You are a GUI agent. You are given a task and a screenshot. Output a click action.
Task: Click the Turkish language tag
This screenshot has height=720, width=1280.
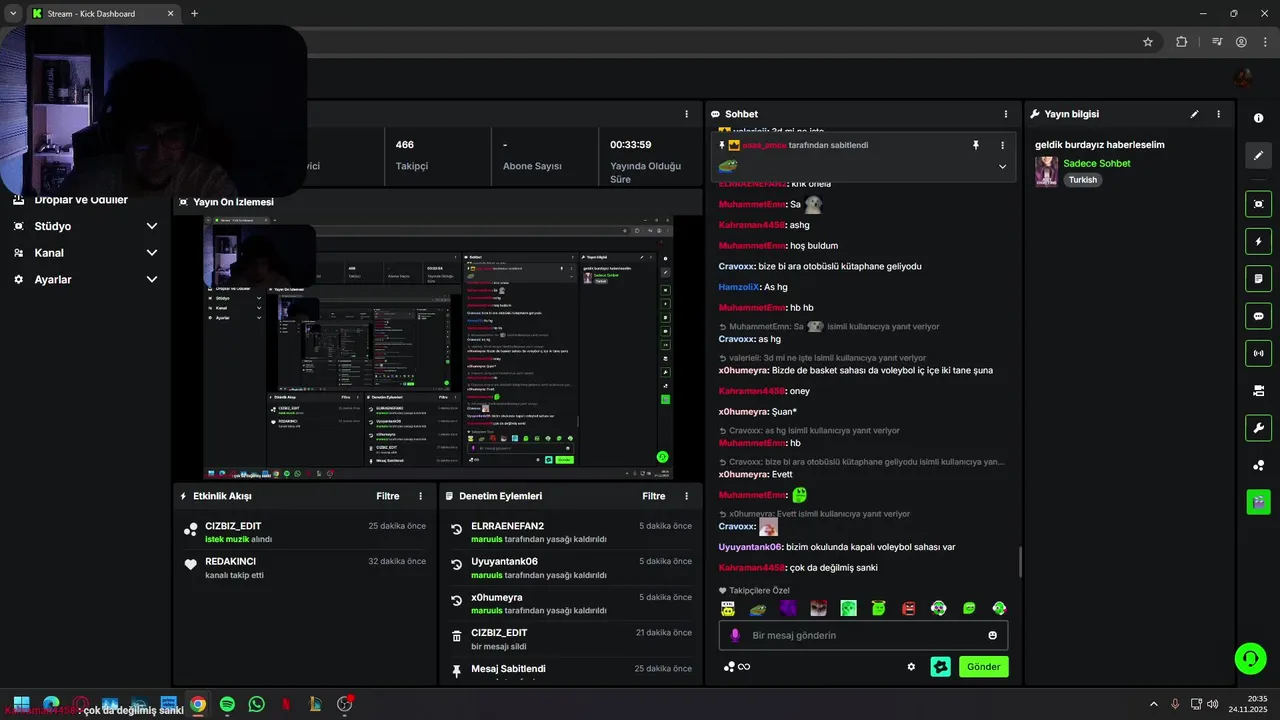(1083, 180)
